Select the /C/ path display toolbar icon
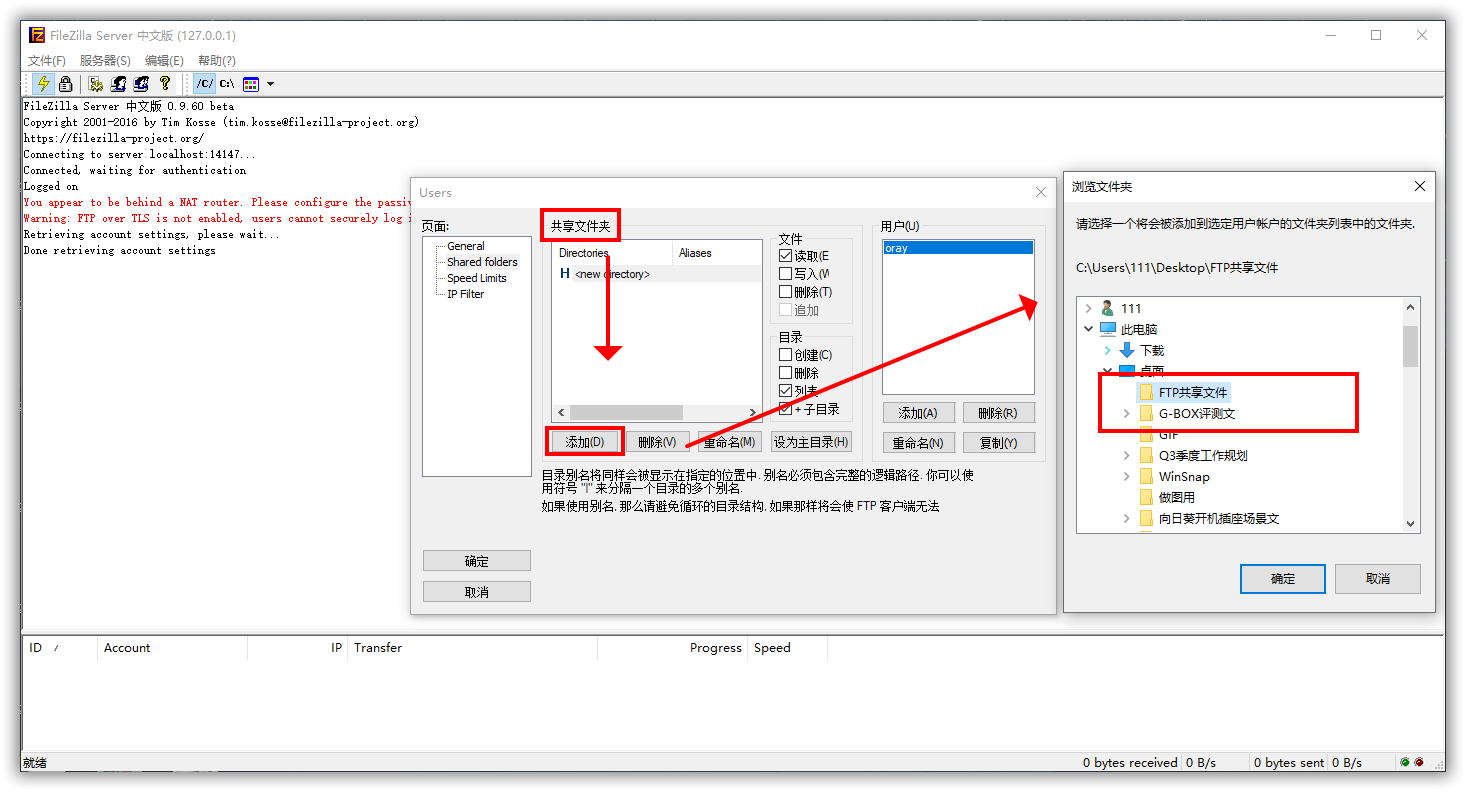The width and height of the screenshot is (1466, 792). coord(204,84)
